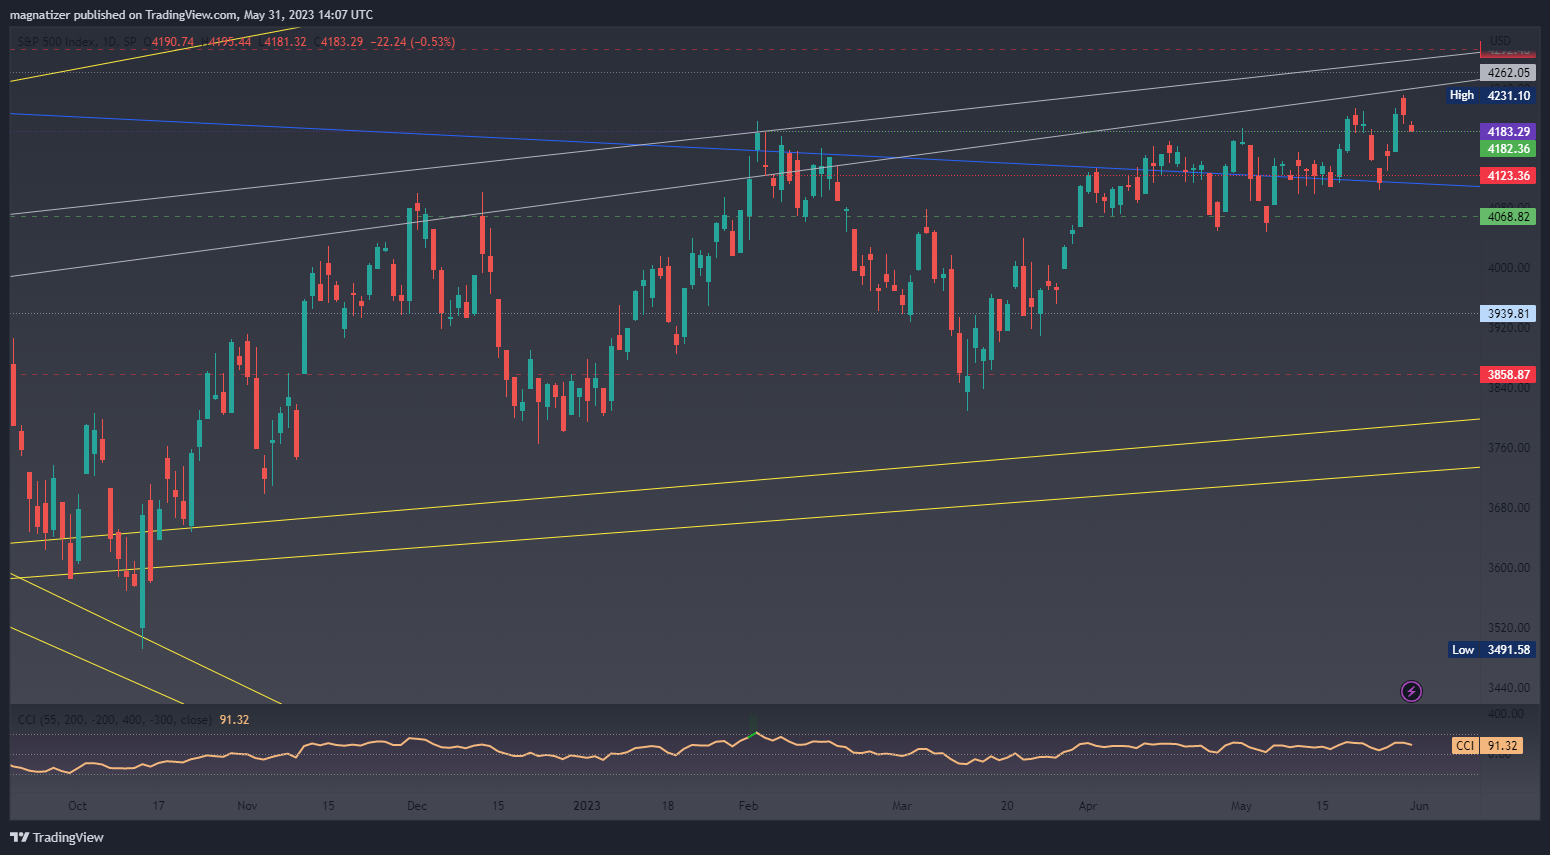Click the -22.24 (-0.53%) change value
Screen dimensions: 1550x855
[412, 42]
